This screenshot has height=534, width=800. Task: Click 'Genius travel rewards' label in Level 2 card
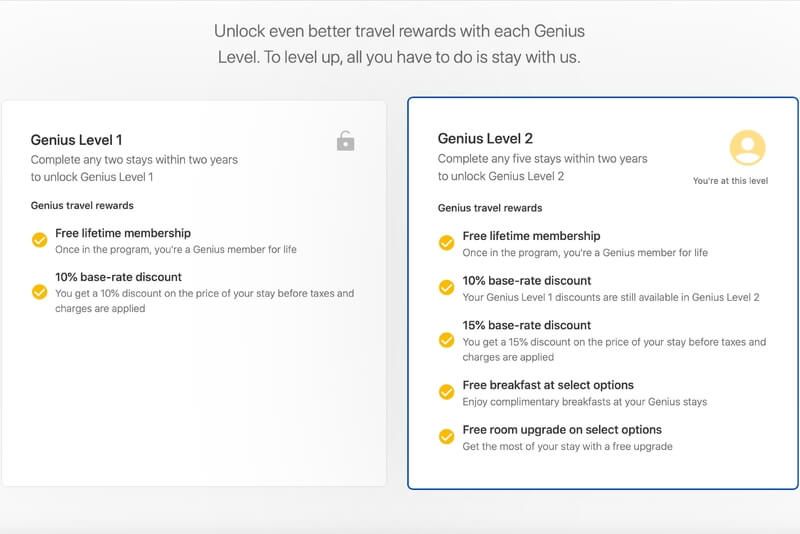[x=490, y=208]
